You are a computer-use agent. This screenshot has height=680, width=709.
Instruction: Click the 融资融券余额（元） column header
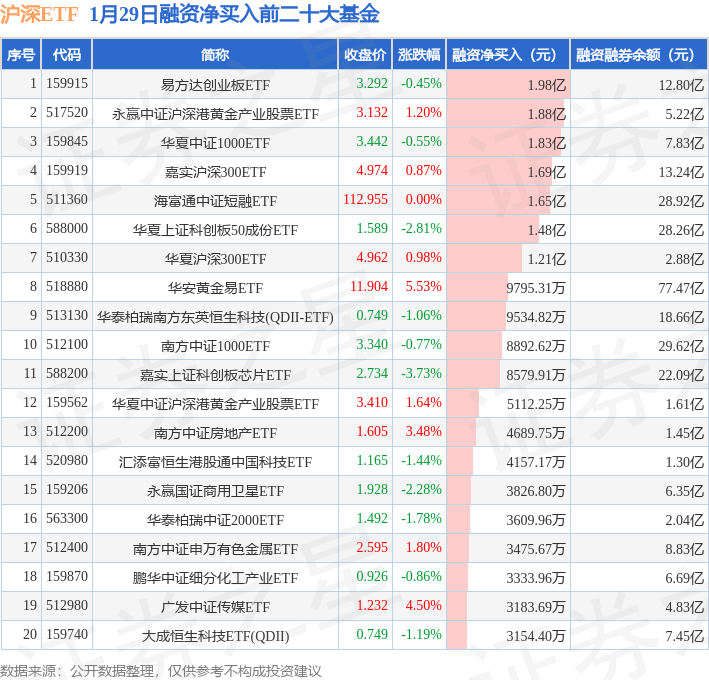[x=638, y=55]
